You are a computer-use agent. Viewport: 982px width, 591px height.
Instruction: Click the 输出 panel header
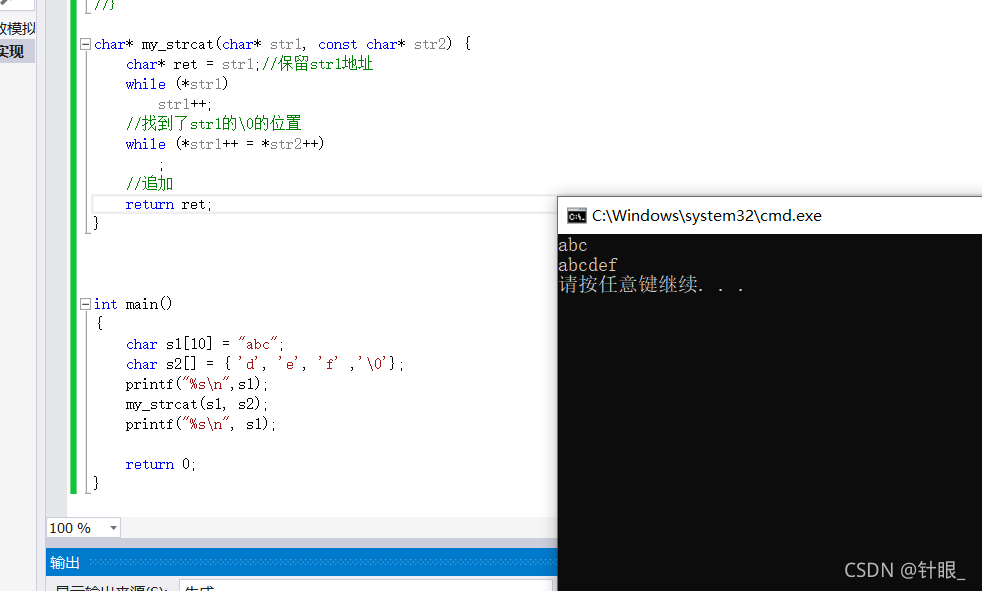(x=301, y=562)
